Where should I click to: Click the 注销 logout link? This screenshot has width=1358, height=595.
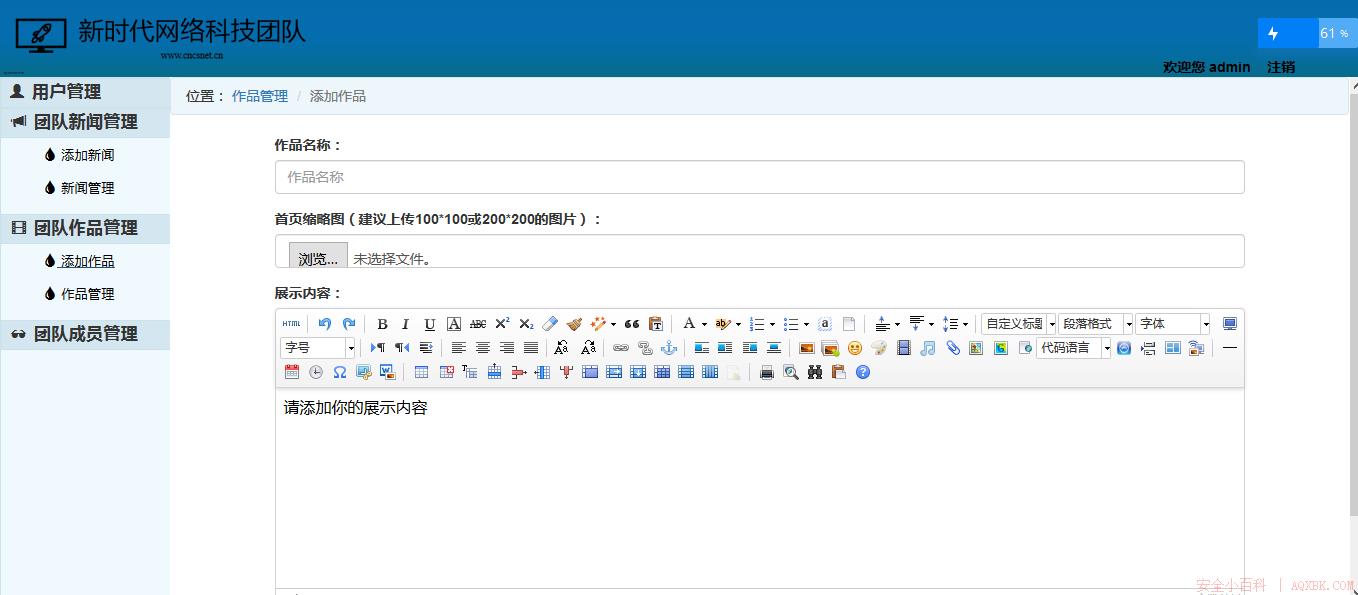[1281, 67]
